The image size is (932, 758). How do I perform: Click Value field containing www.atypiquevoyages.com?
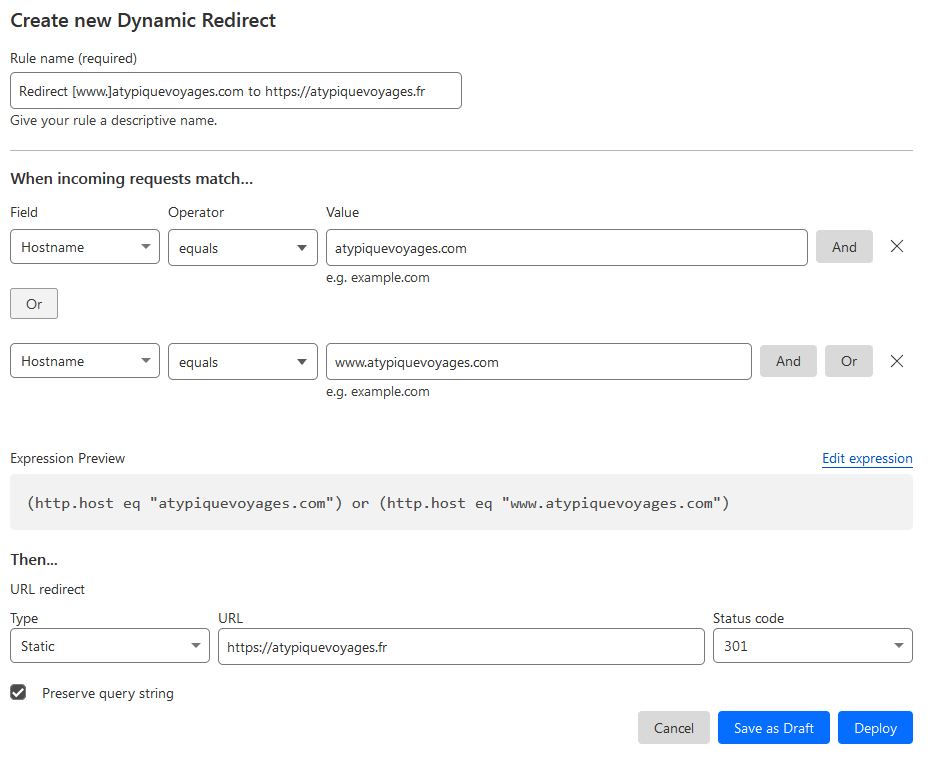tap(538, 361)
